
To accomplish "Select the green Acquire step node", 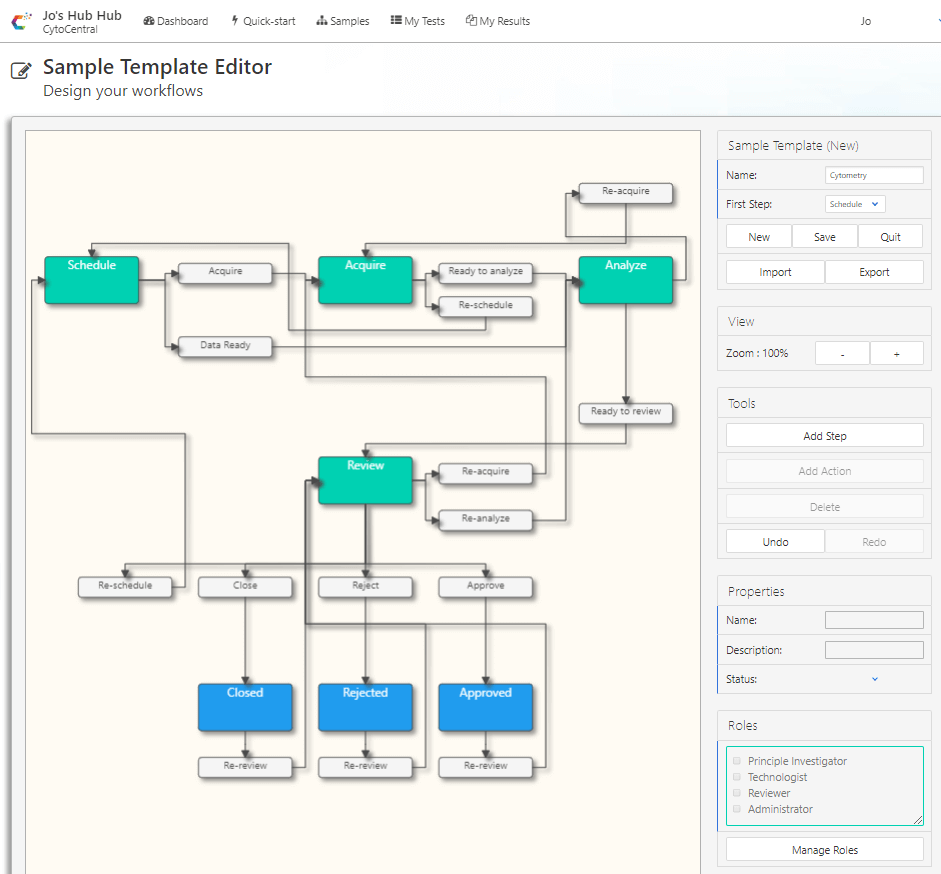I will tap(365, 280).
